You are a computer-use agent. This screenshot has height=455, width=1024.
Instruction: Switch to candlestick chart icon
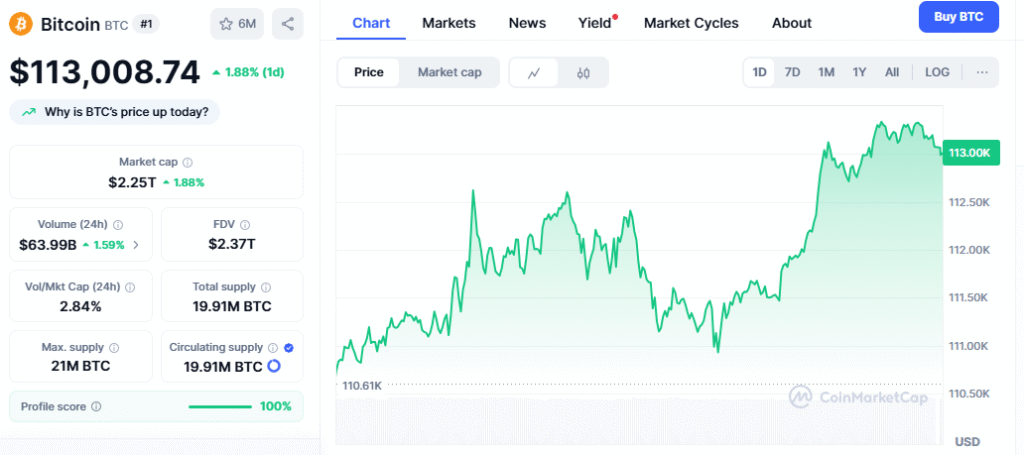click(583, 72)
